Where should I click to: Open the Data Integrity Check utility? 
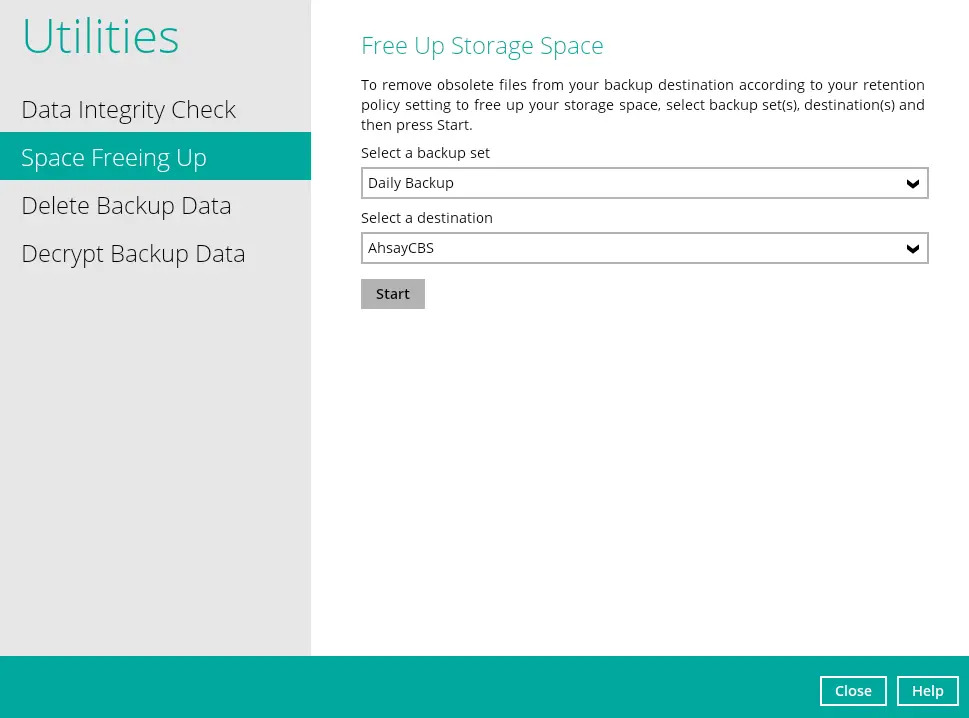pyautogui.click(x=128, y=110)
